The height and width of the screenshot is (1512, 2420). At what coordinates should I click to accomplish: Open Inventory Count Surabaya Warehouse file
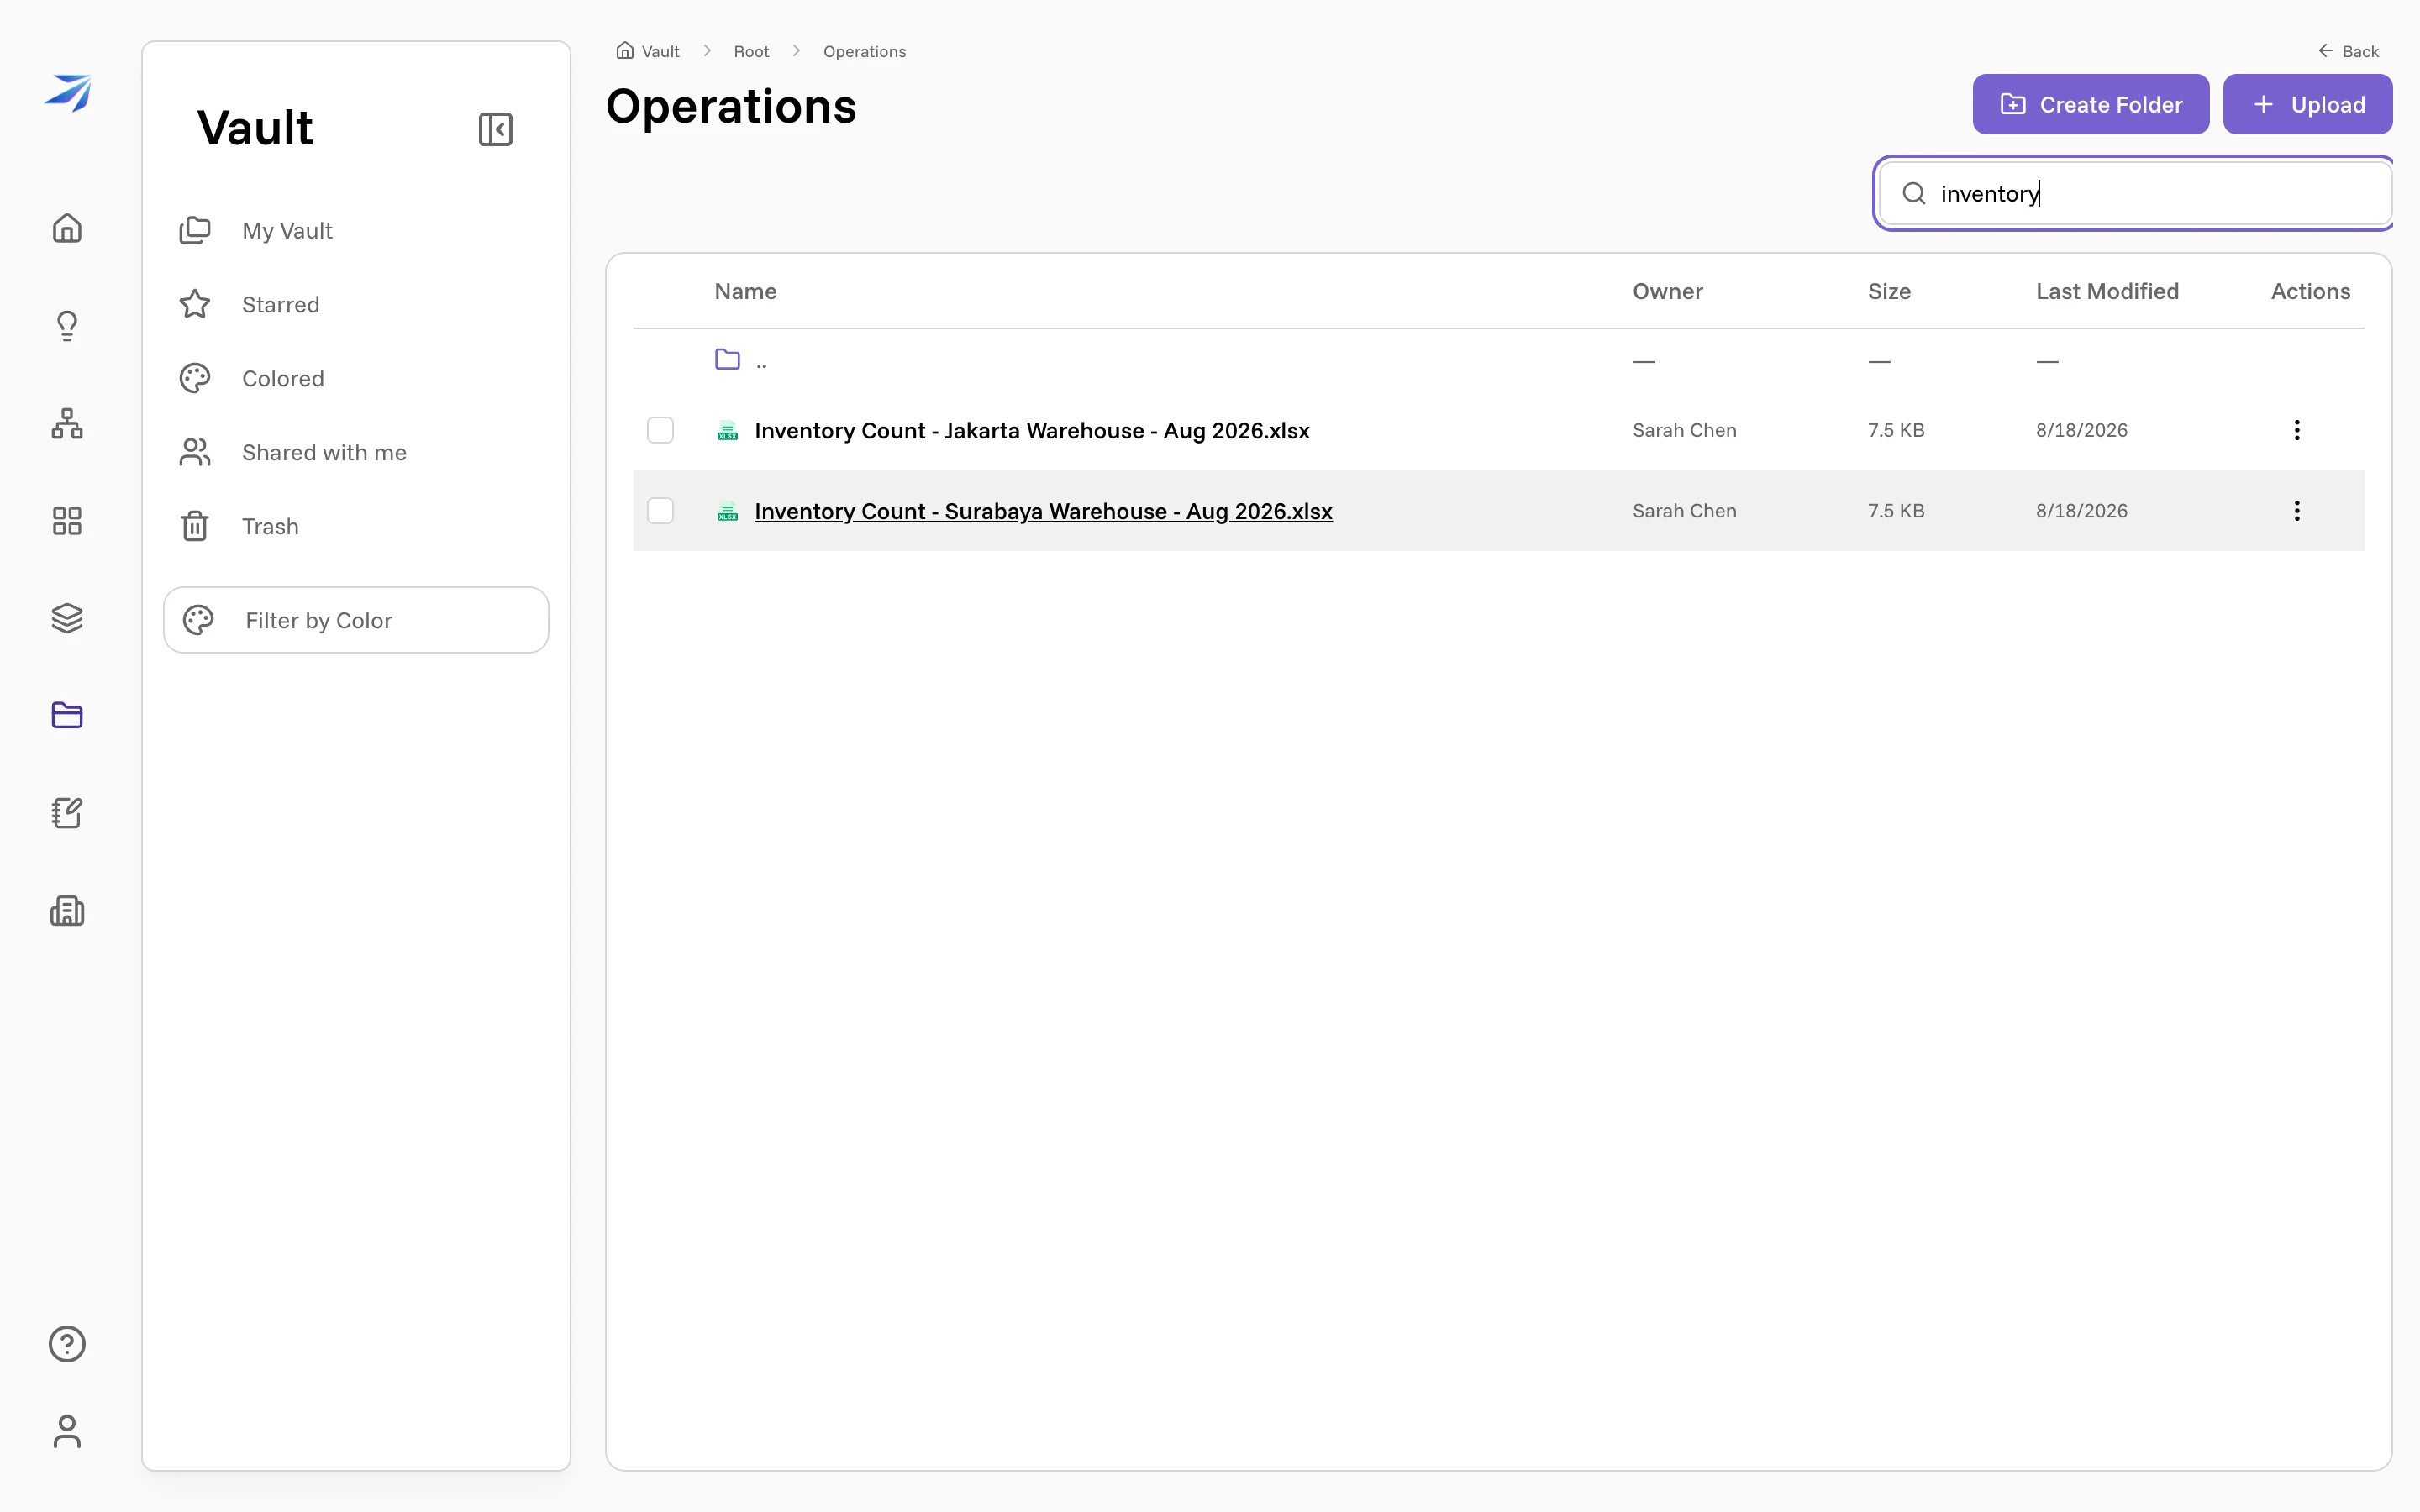pyautogui.click(x=1043, y=511)
